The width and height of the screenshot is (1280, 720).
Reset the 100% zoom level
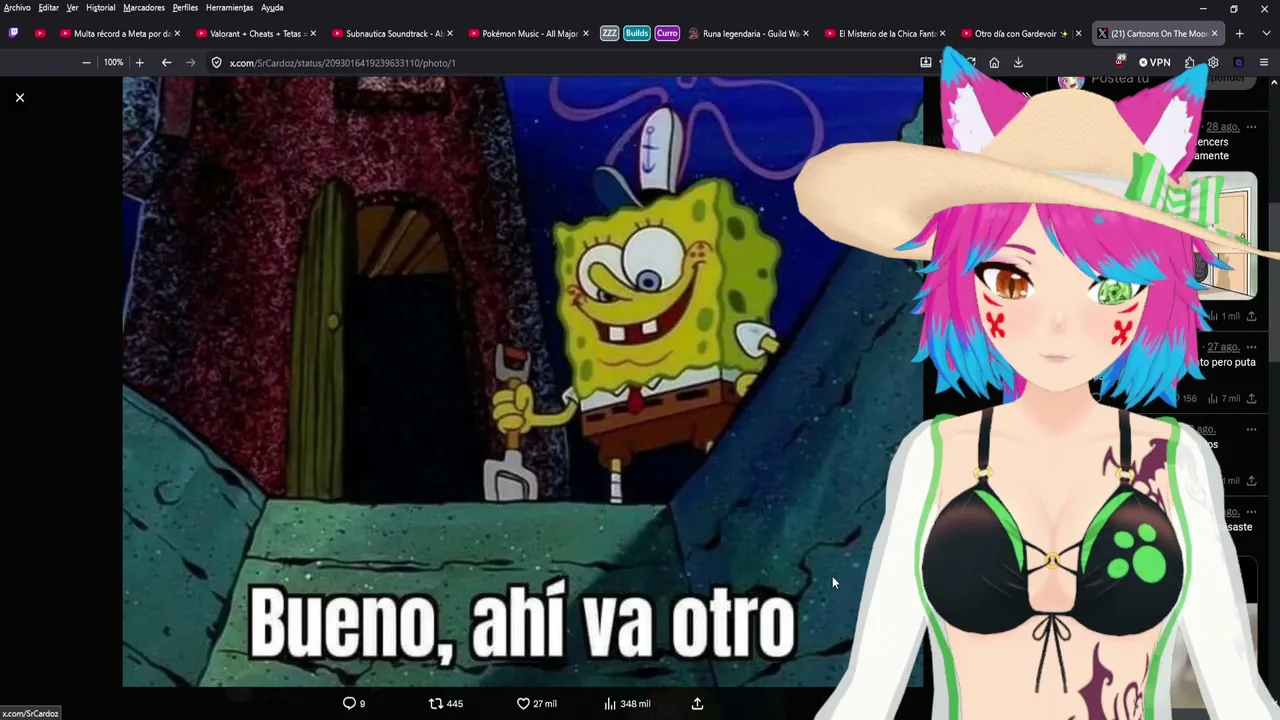tap(113, 62)
